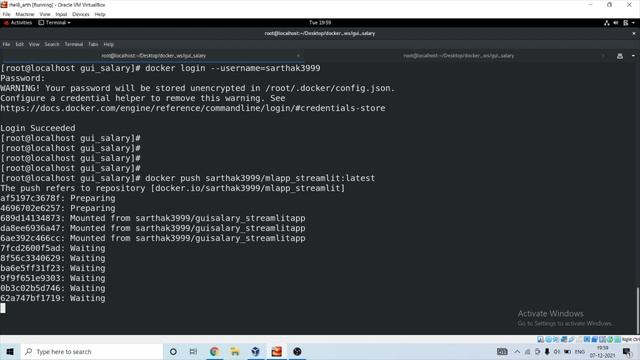Show hidden system tray icons
The height and width of the screenshot is (360, 640).
517,351
